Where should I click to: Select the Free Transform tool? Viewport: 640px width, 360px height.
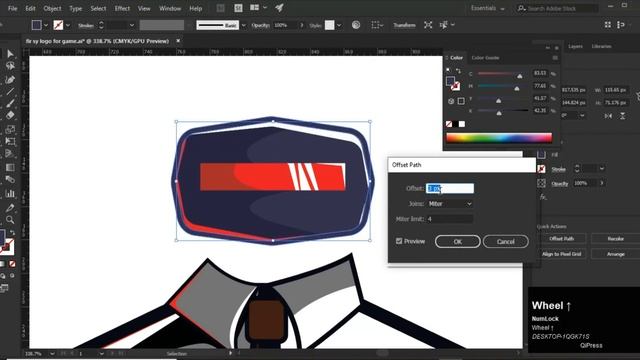(10, 142)
